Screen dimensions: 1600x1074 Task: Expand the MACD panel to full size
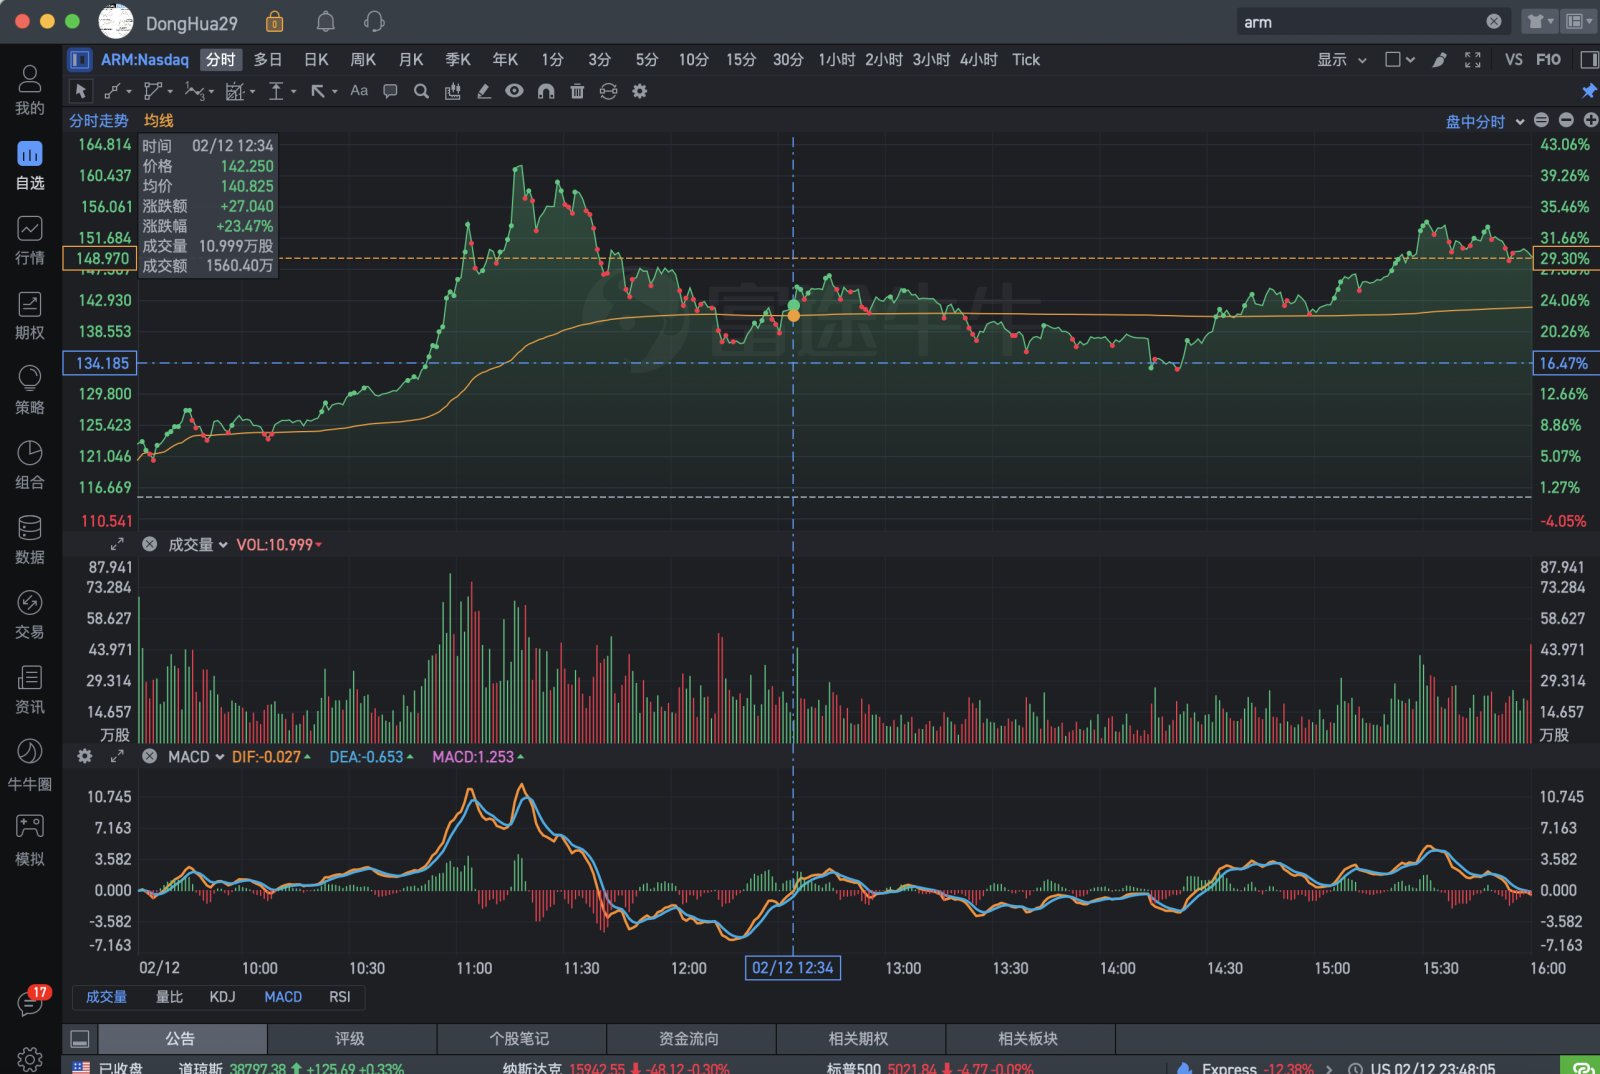117,757
